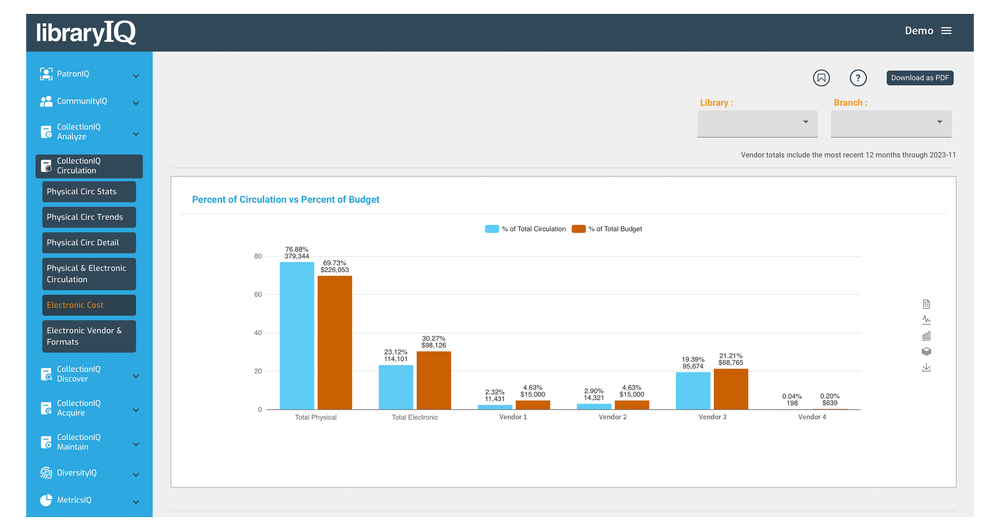Open the Branch dropdown
Viewport: 1000px width, 531px height.
click(x=891, y=124)
